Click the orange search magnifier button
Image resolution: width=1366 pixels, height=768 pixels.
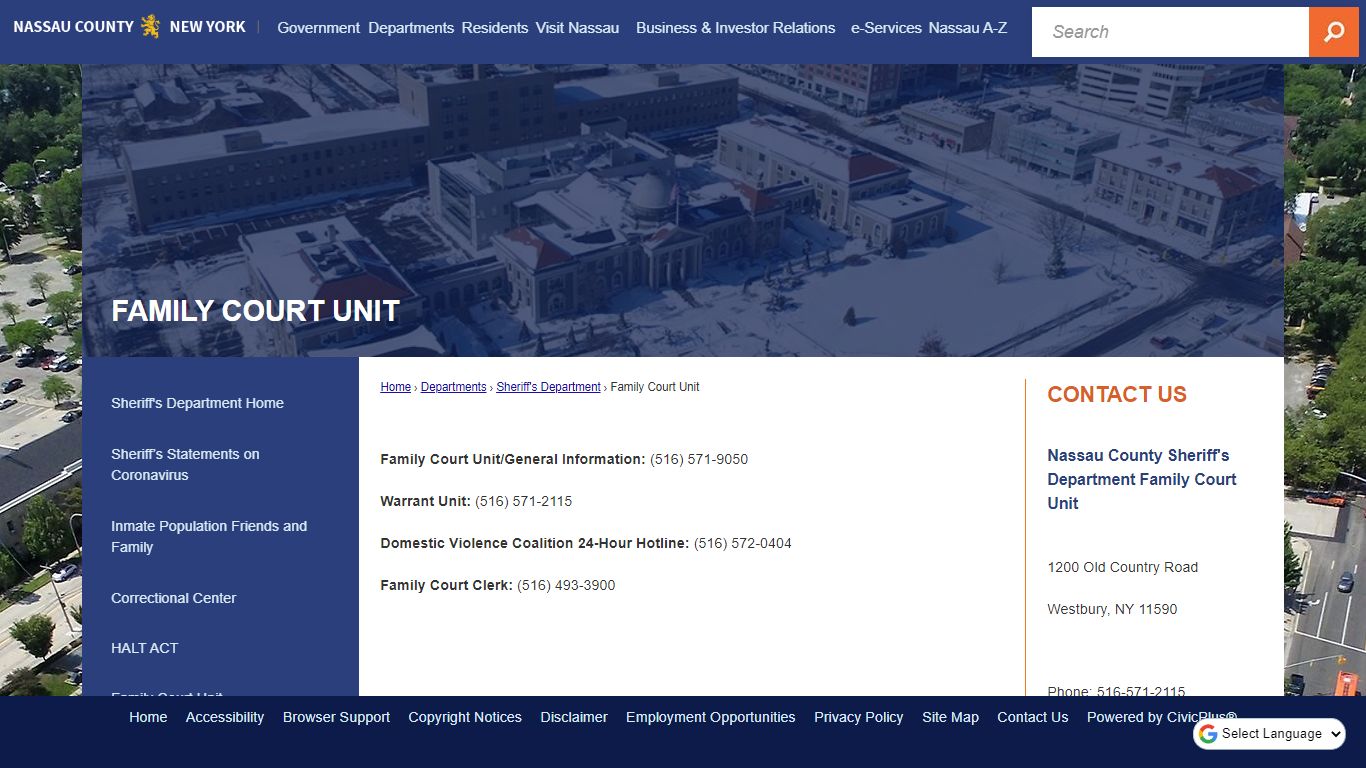point(1334,32)
